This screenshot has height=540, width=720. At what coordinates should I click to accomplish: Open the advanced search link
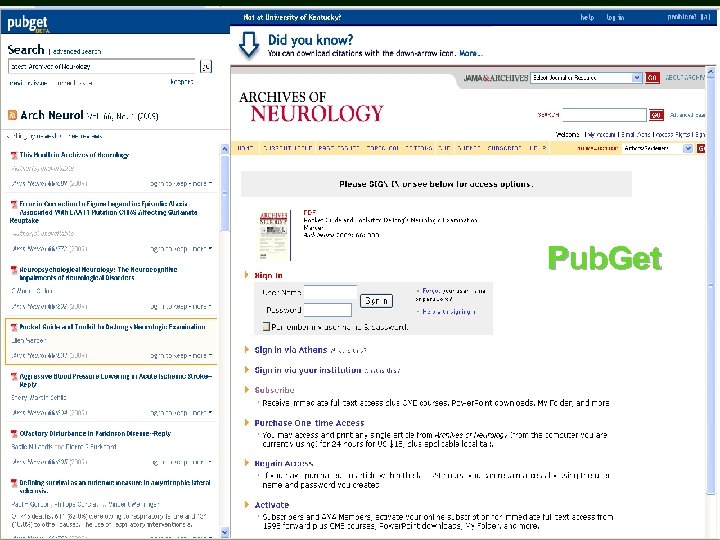pyautogui.click(x=77, y=51)
